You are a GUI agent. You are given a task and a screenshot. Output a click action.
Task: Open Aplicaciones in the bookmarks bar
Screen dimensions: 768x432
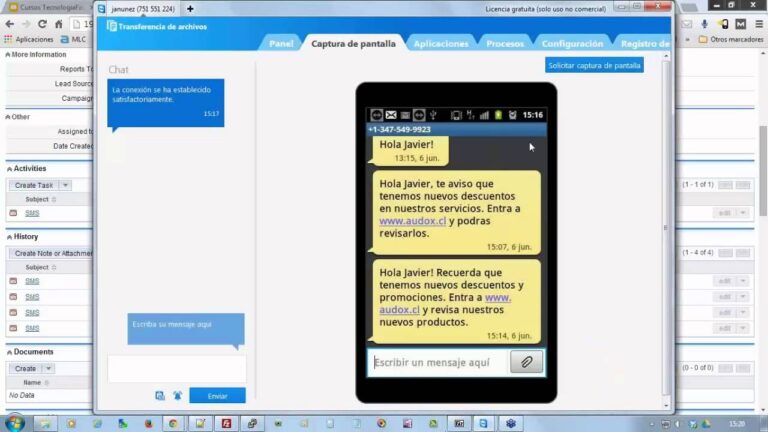tap(28, 39)
